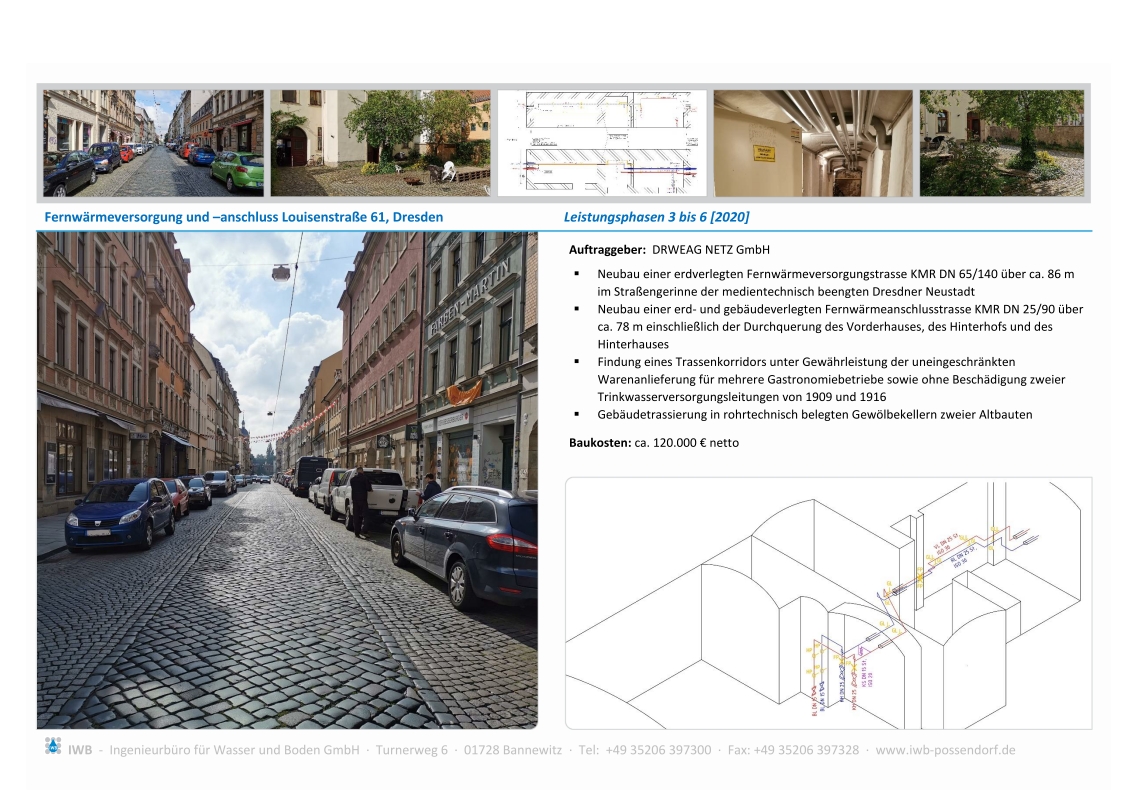Screen dimensions: 1123x794
Task: Open the site plan drawing thumbnail
Action: pyautogui.click(x=602, y=143)
